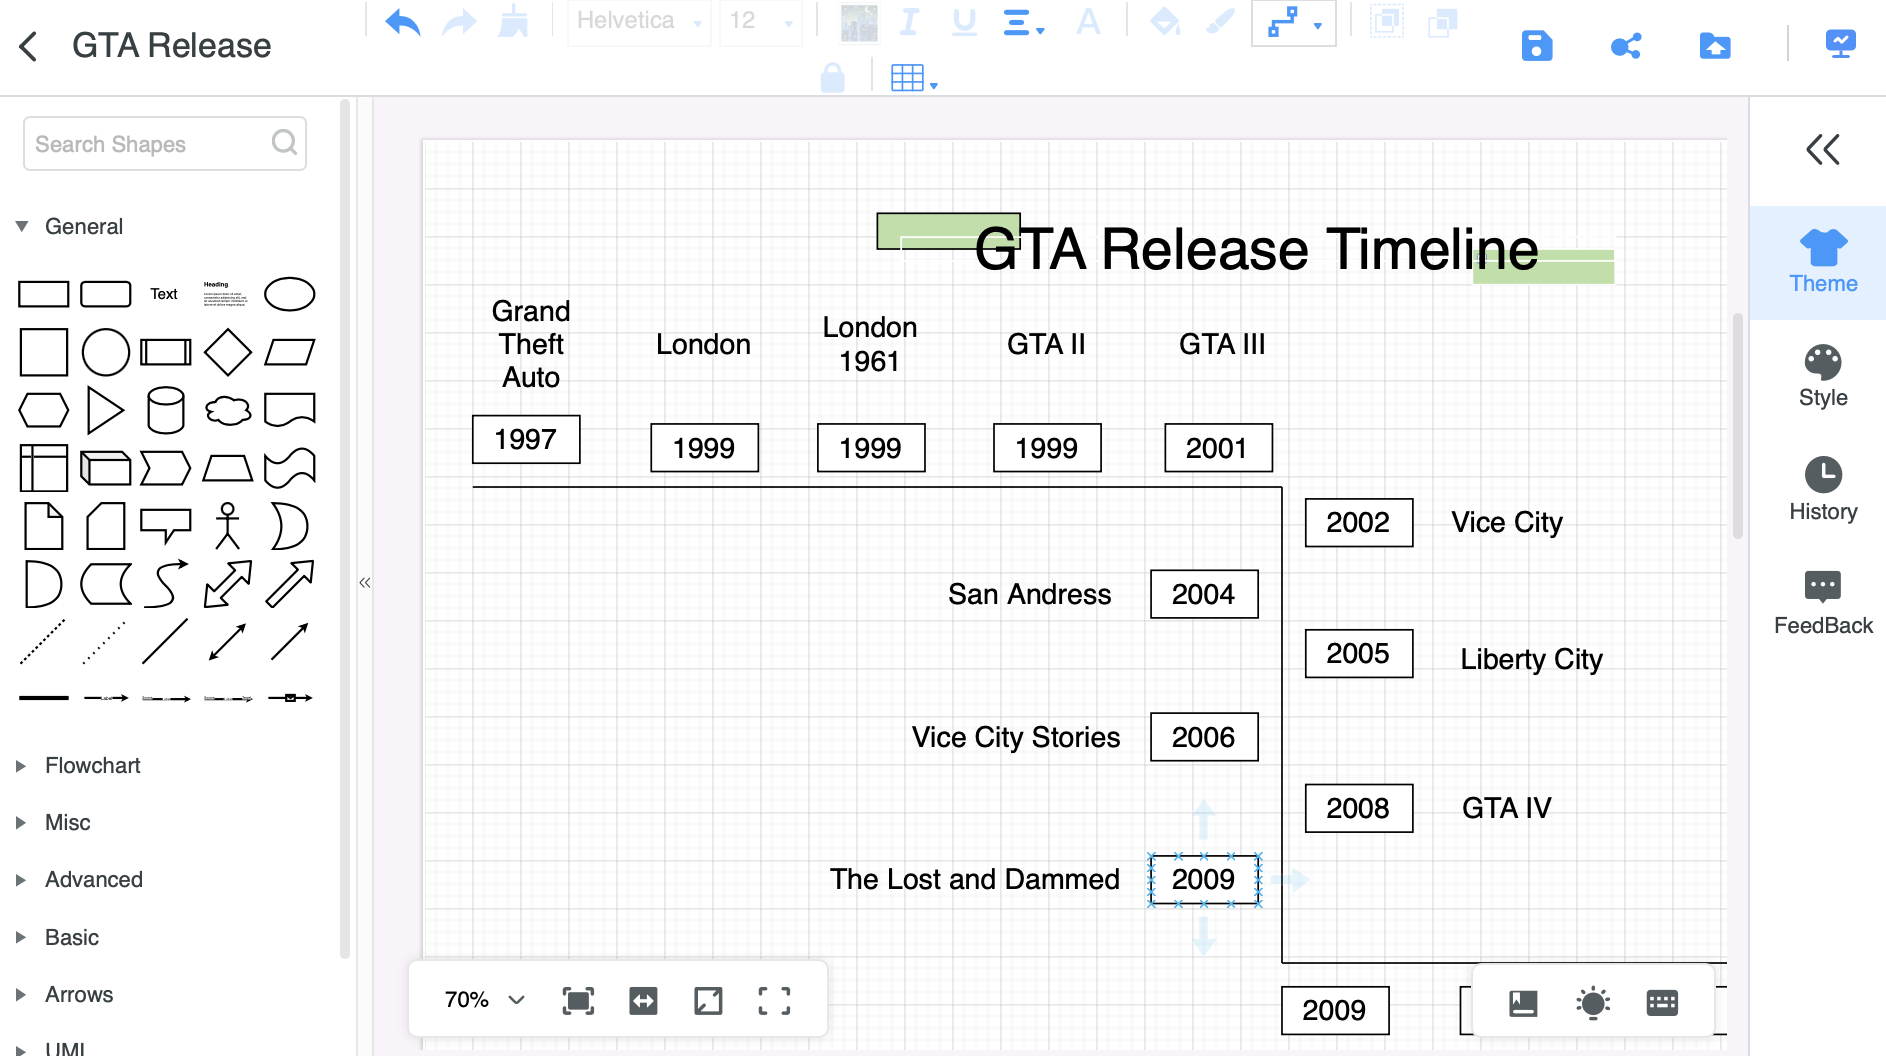Toggle the outline minimap
This screenshot has width=1886, height=1056.
(1523, 1003)
